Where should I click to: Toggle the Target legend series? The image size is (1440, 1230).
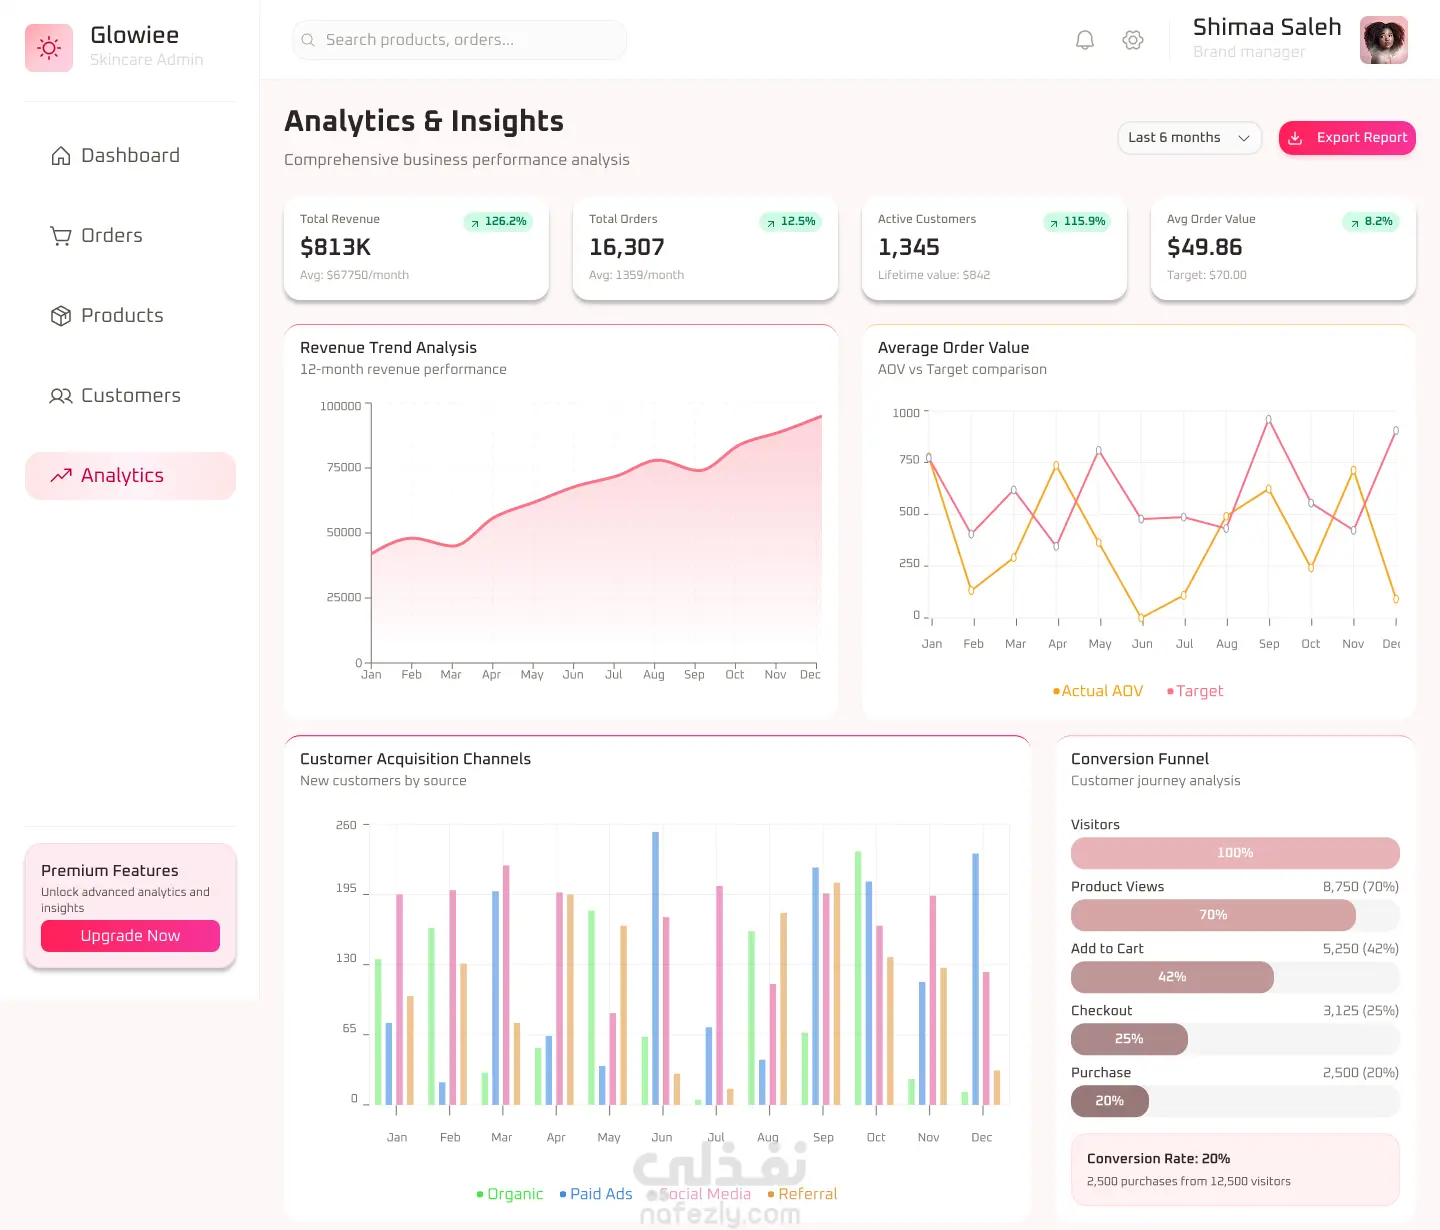(x=1195, y=691)
